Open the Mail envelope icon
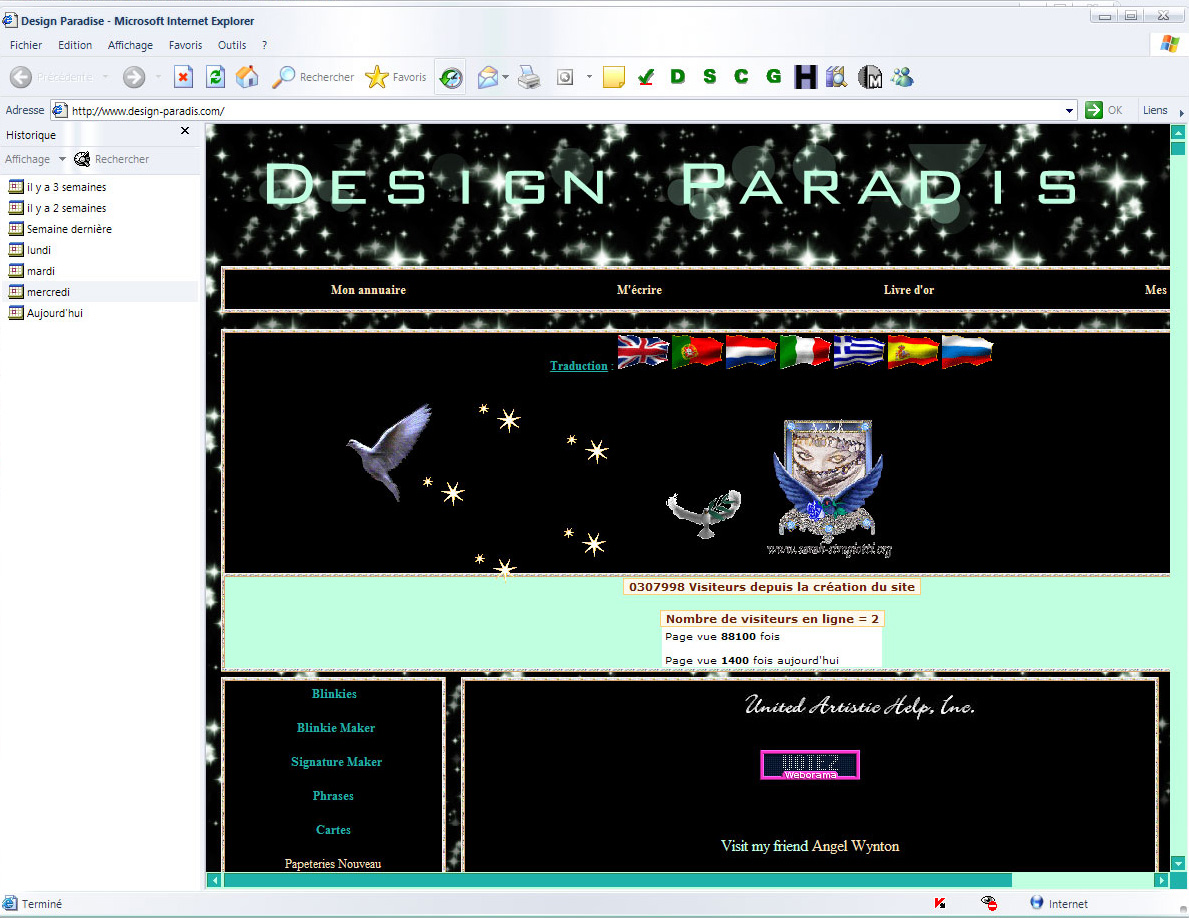The height and width of the screenshot is (918, 1189). point(488,77)
